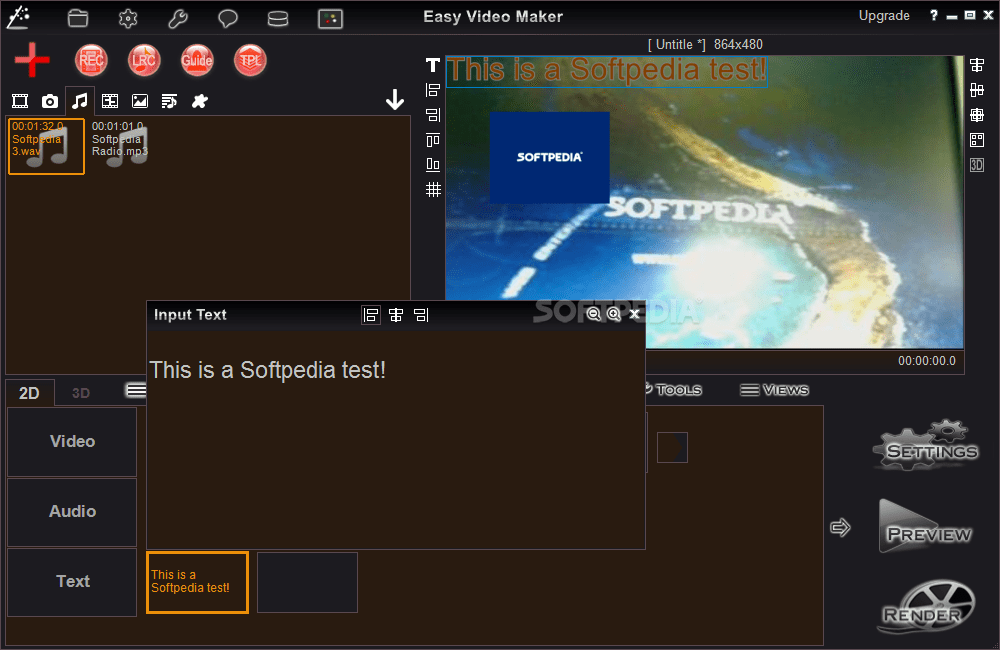Screen dimensions: 1000x650
Task: Click the downward arrow above the media bin
Action: pyautogui.click(x=395, y=100)
